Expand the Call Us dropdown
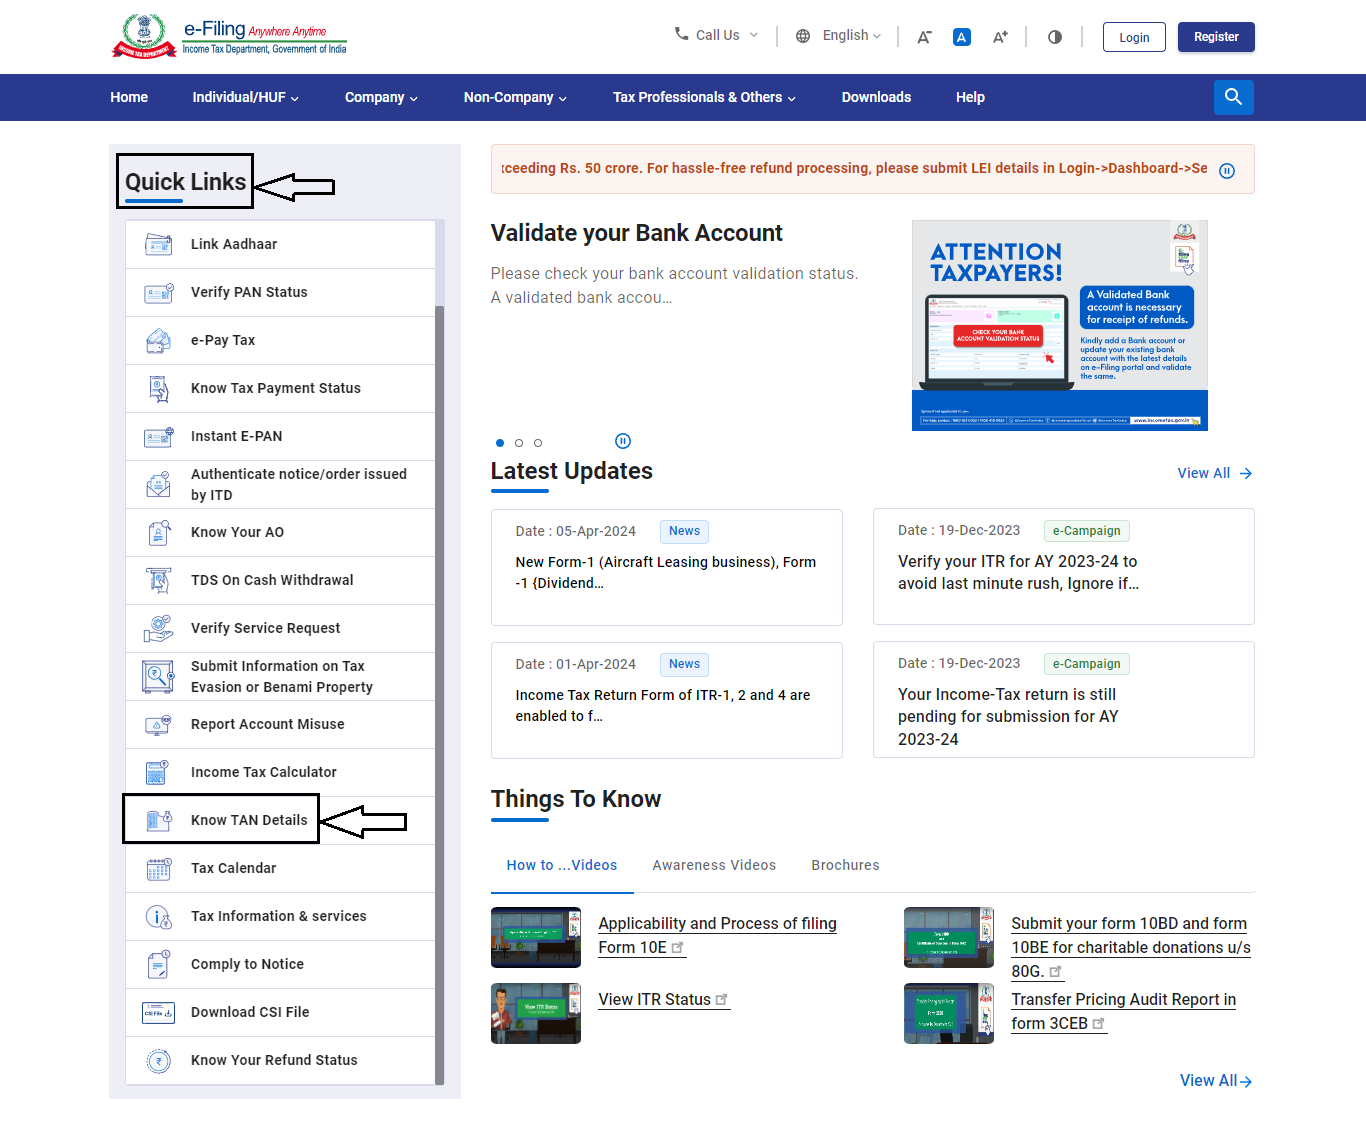Image resolution: width=1366 pixels, height=1127 pixels. point(716,35)
